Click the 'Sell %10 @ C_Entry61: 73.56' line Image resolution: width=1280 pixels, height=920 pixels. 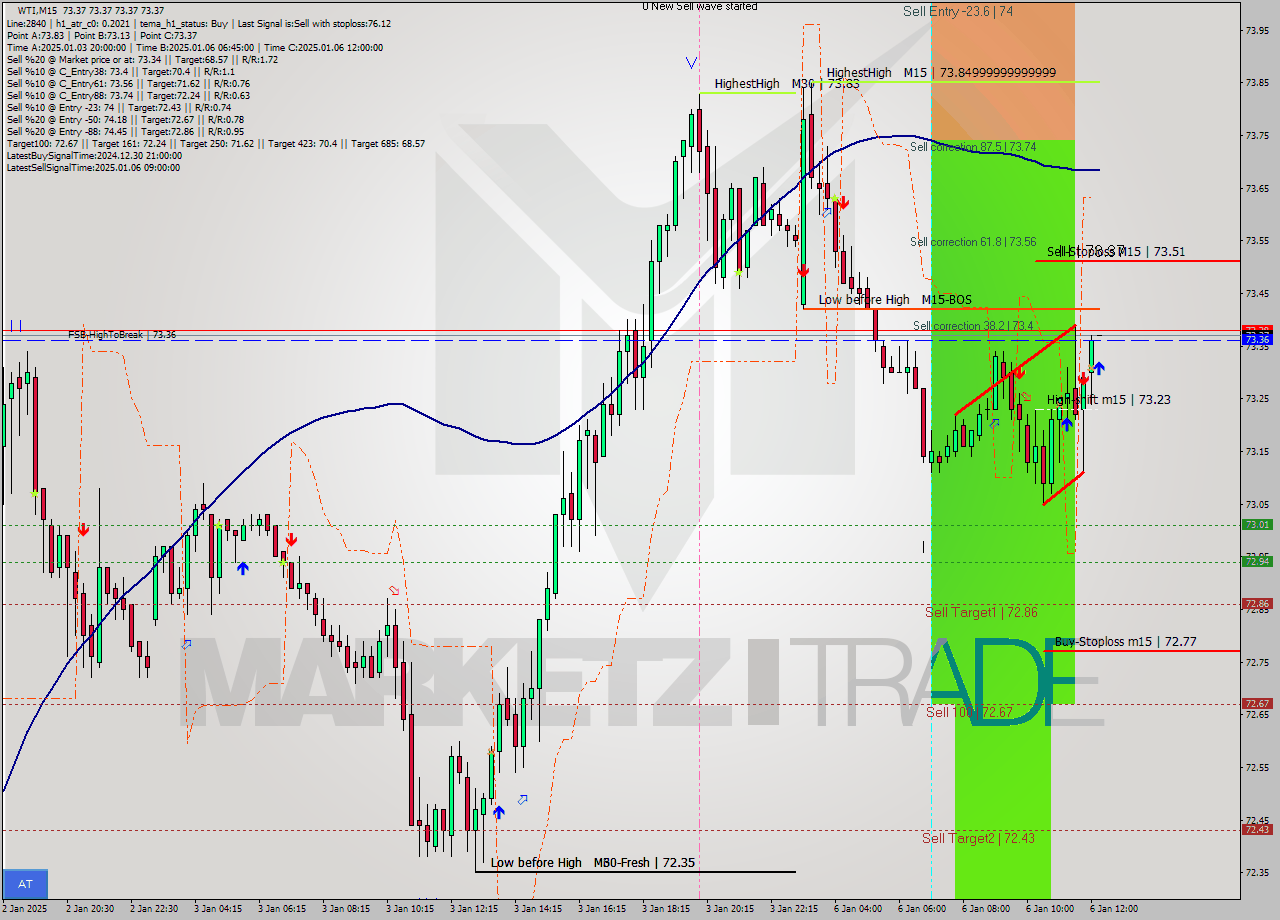pyautogui.click(x=128, y=83)
